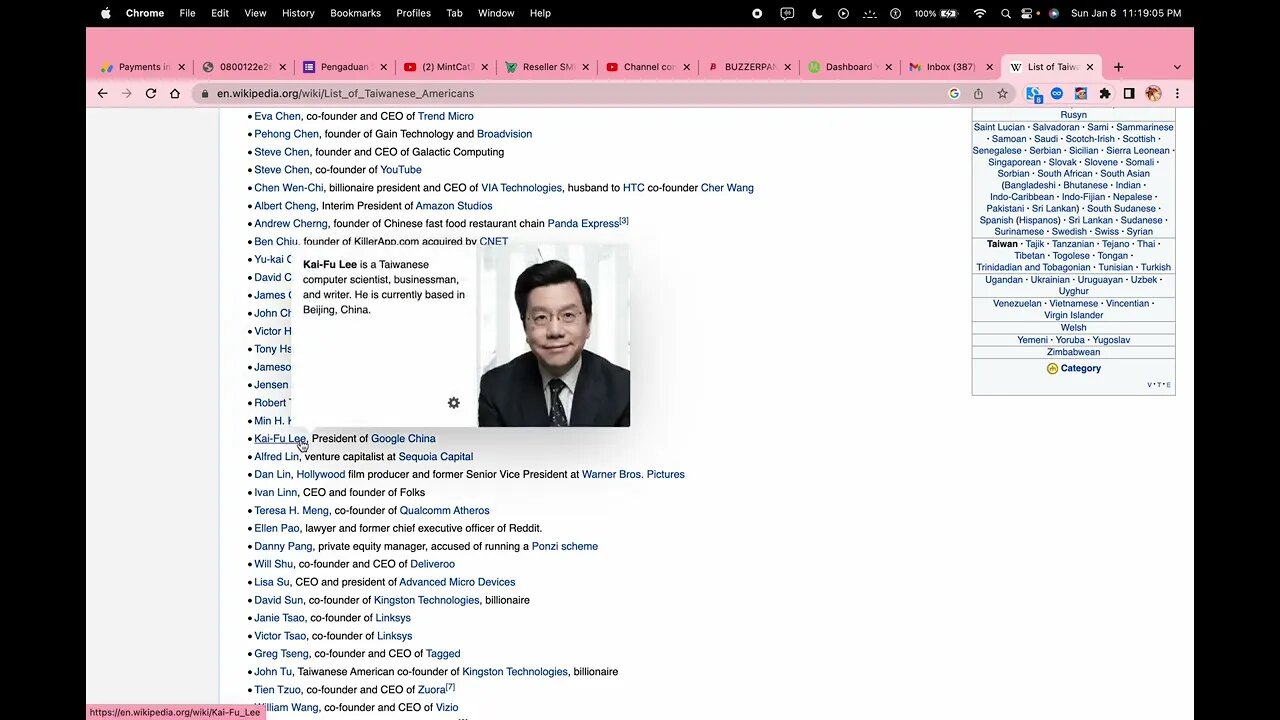View site info via the padlock icon
The width and height of the screenshot is (1280, 720).
click(205, 93)
